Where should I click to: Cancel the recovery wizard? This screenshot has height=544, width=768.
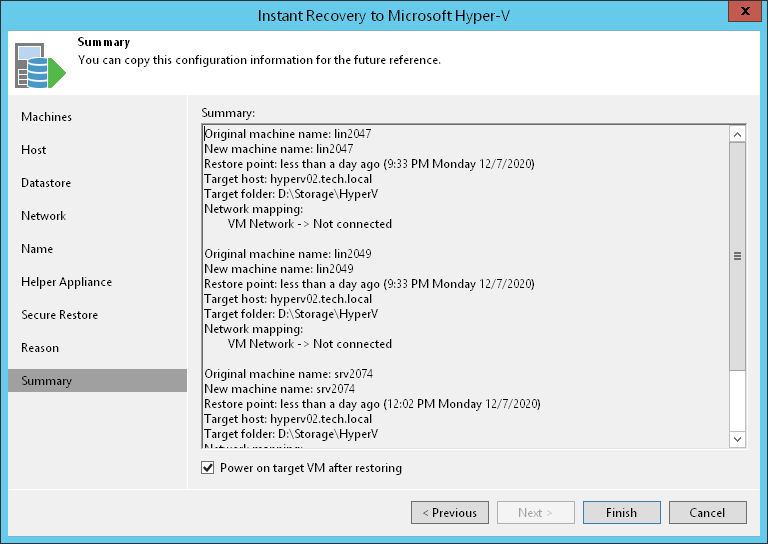coord(708,512)
